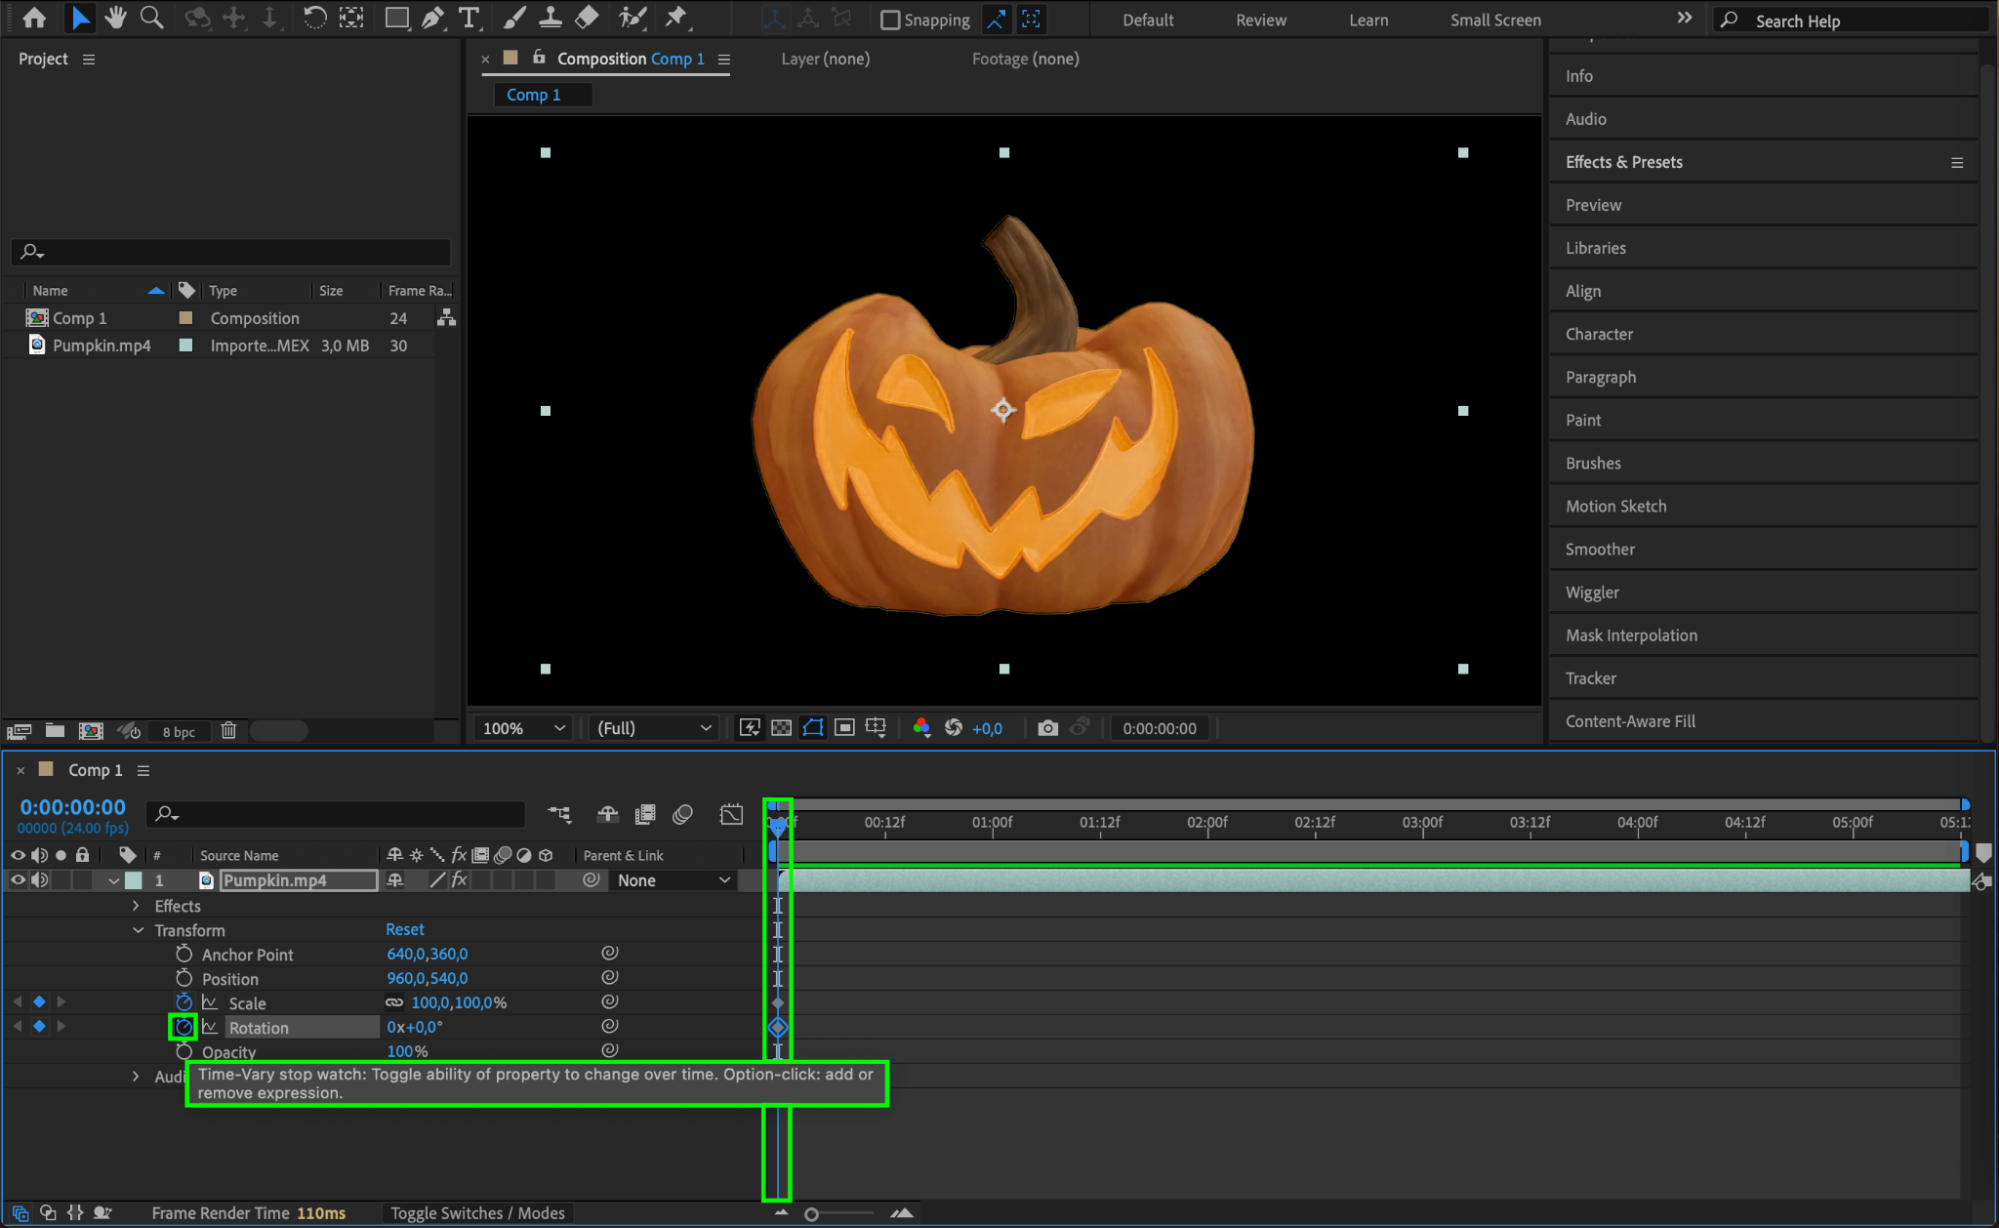Enable the Snapping checkbox
Image resolution: width=1999 pixels, height=1228 pixels.
click(889, 20)
